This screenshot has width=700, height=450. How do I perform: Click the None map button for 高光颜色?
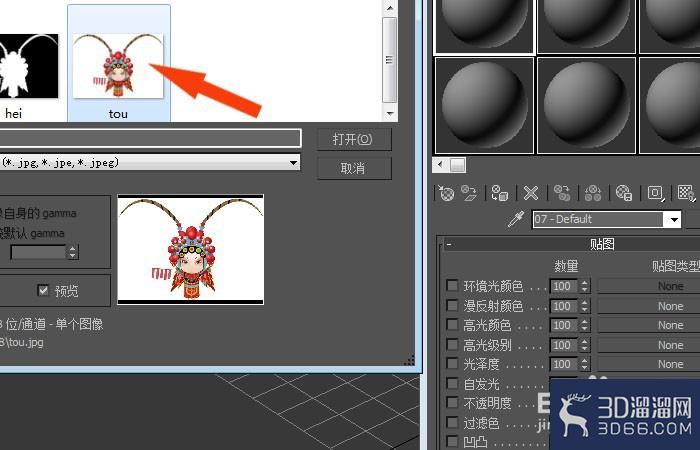pos(649,325)
